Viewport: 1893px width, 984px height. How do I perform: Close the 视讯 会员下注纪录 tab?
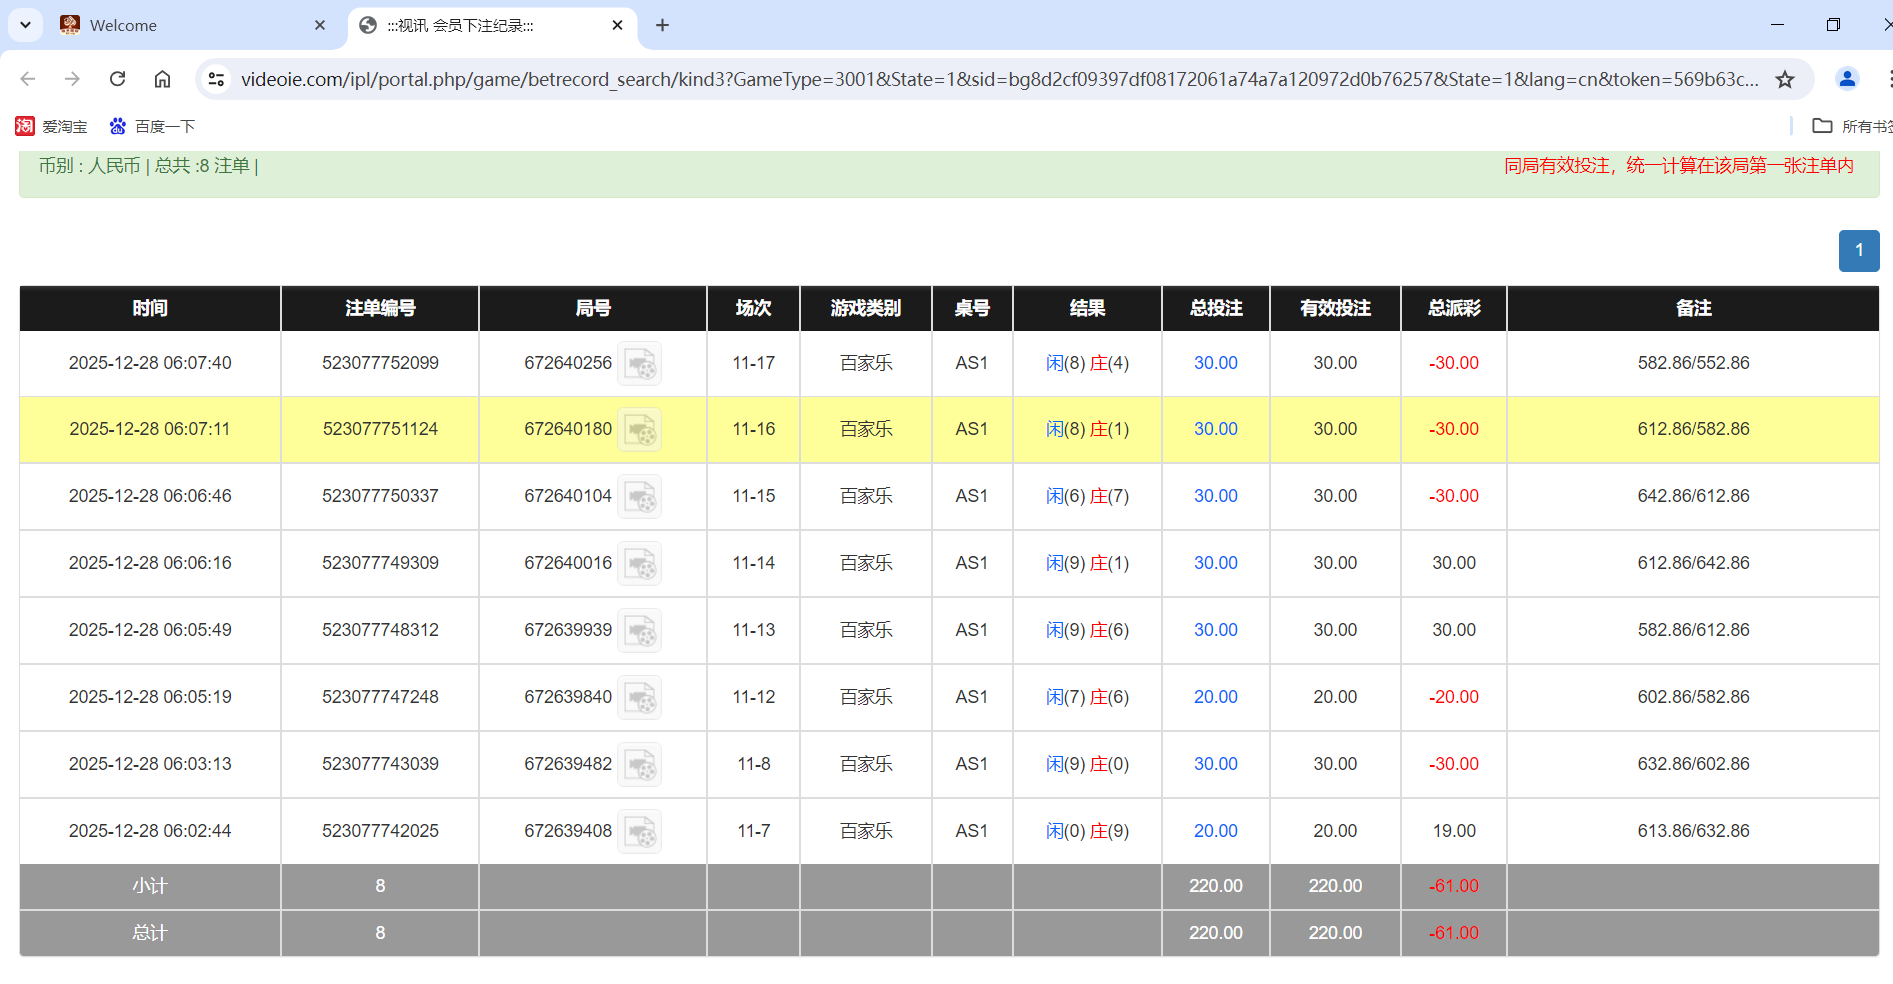click(x=617, y=25)
